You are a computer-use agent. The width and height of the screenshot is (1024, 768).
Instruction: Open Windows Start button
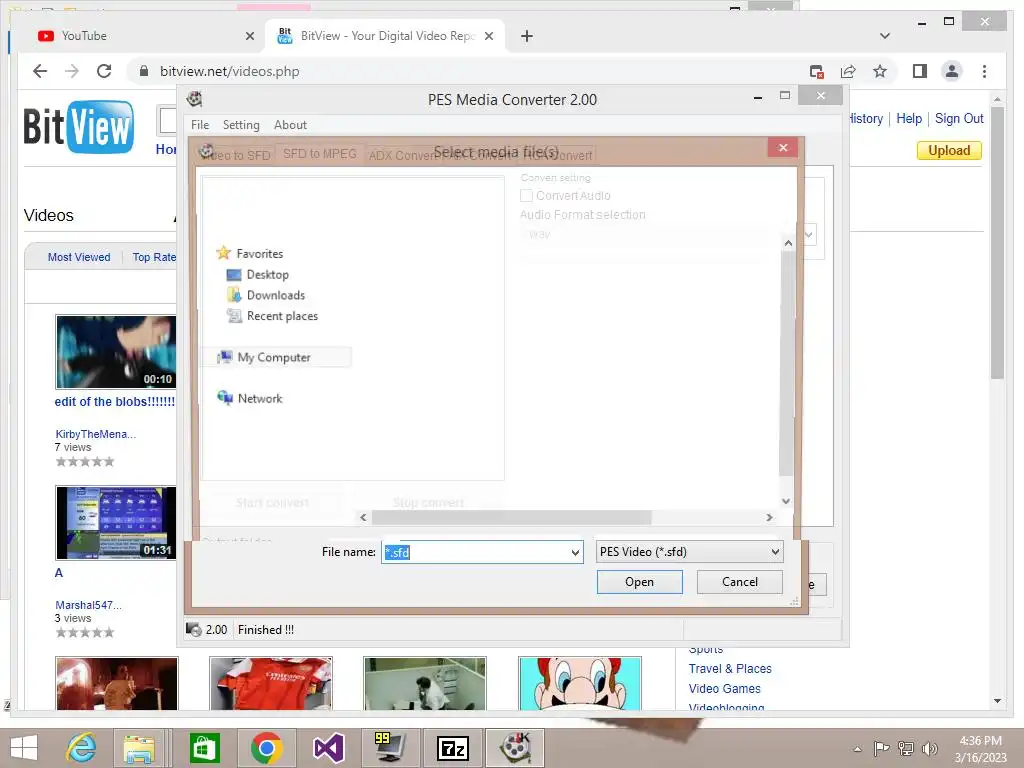point(24,748)
